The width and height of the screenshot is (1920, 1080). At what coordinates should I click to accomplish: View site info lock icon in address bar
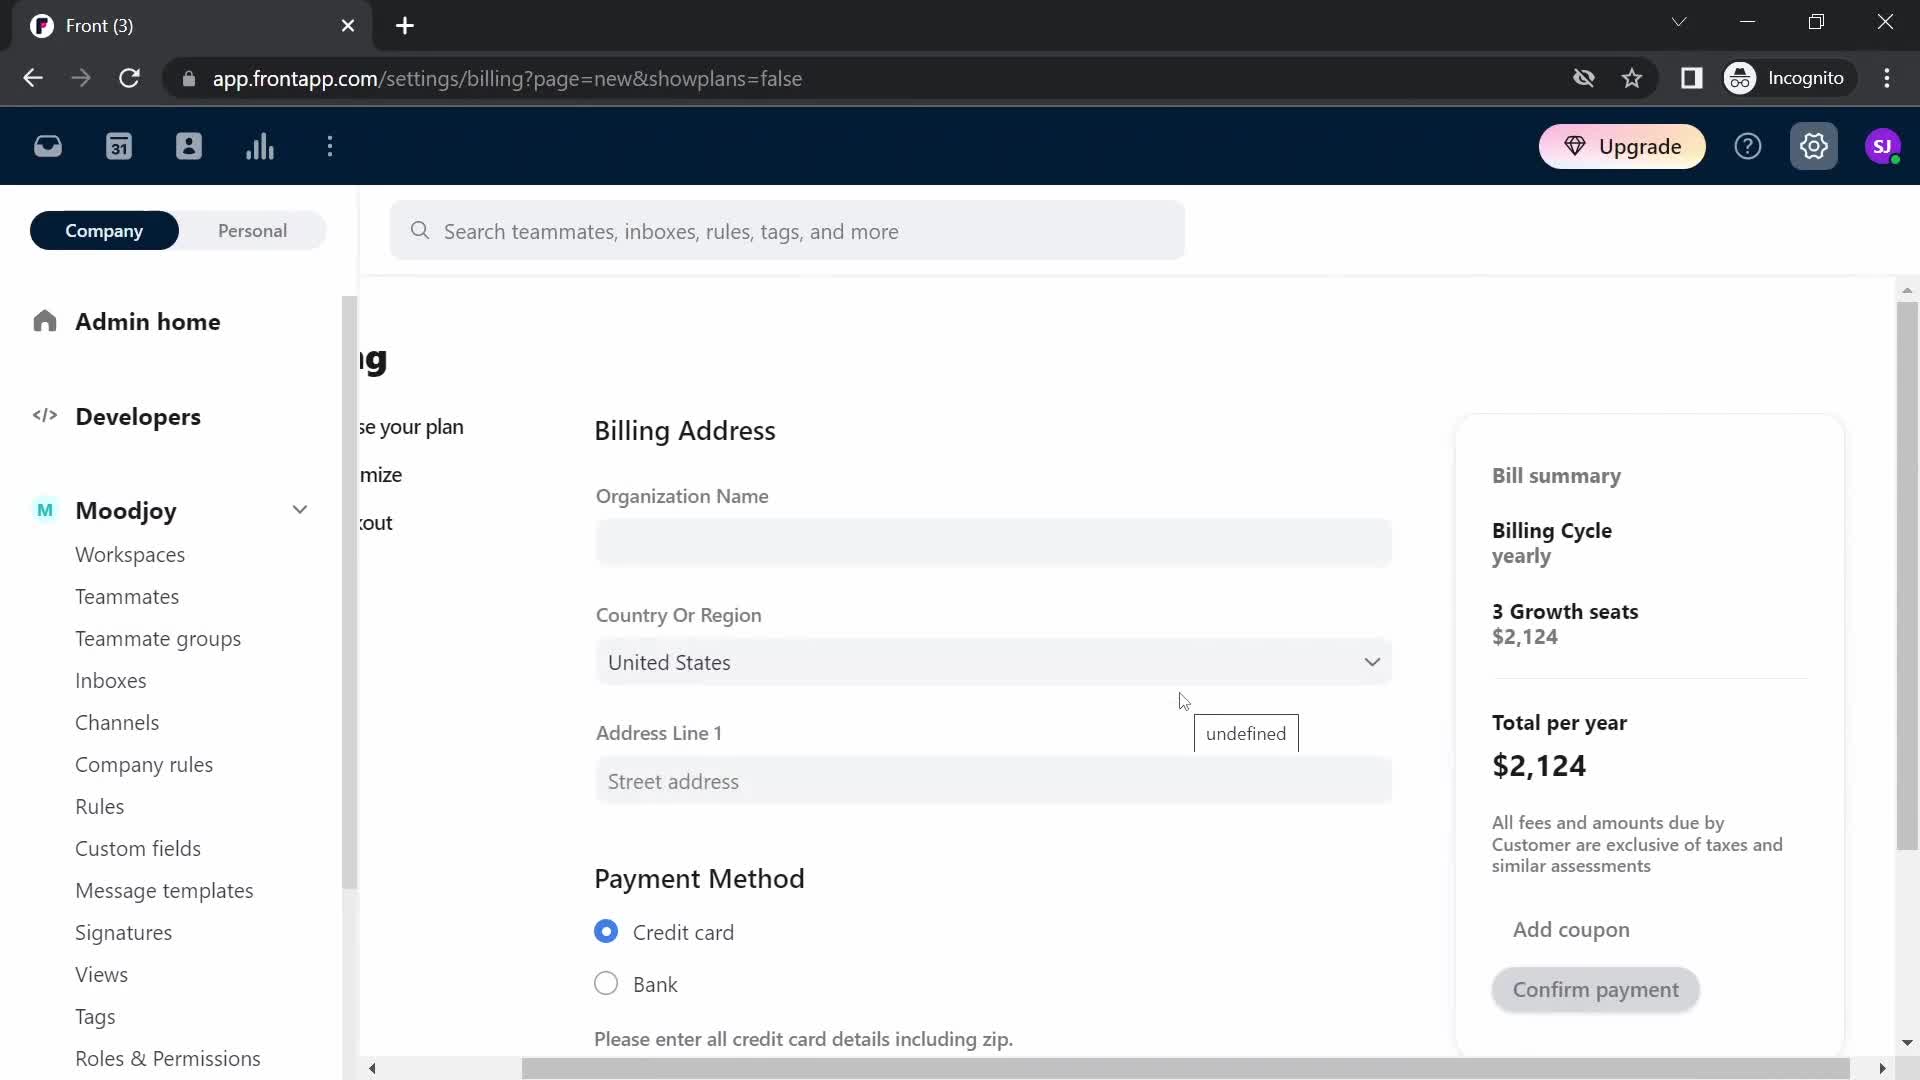click(189, 78)
